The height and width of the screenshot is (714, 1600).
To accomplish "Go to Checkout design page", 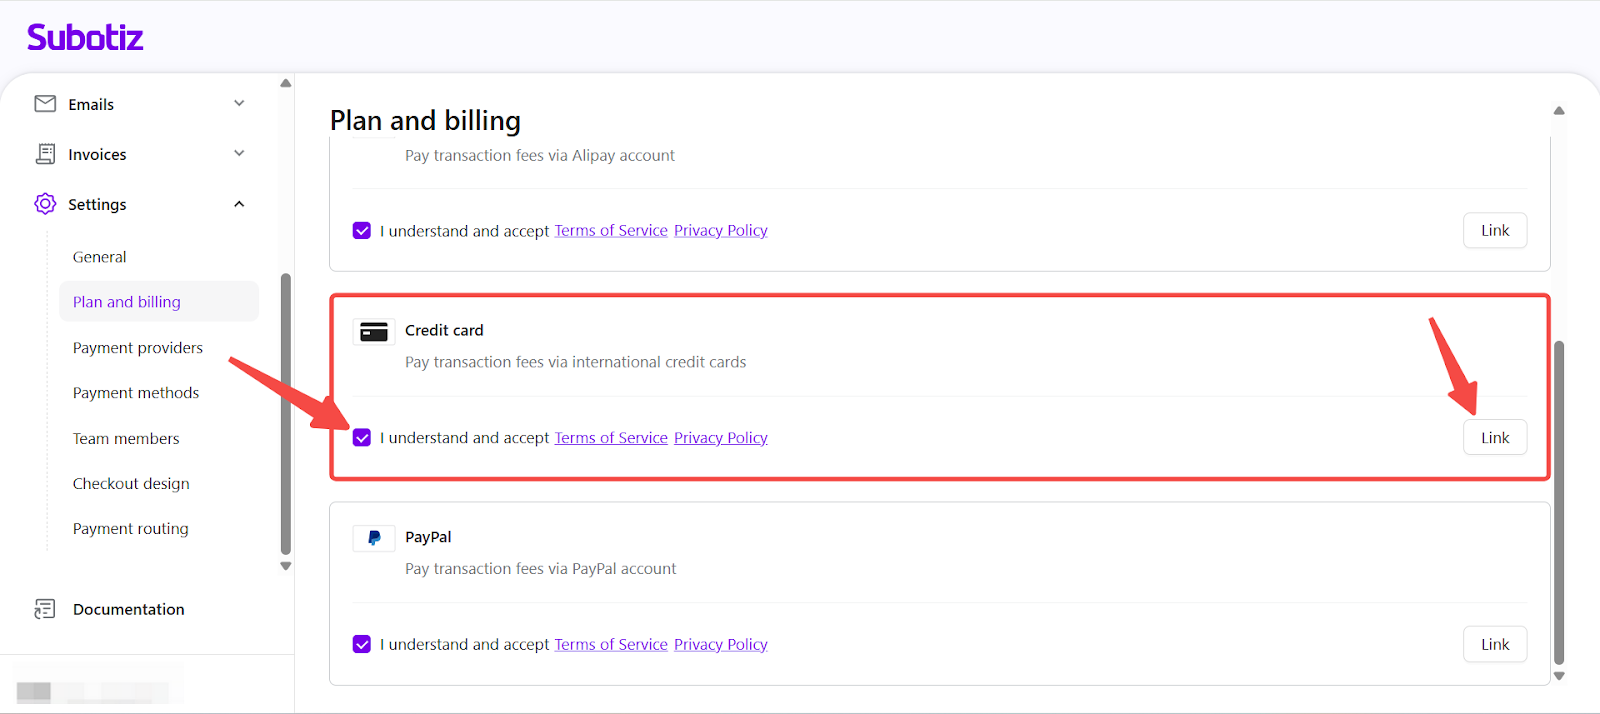I will click(131, 484).
